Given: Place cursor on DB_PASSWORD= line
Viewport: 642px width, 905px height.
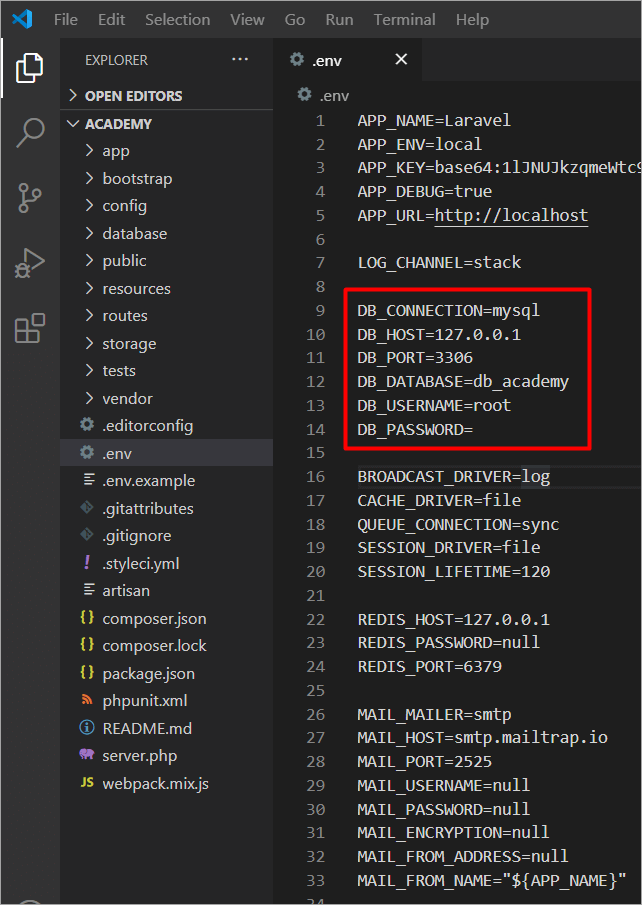Looking at the screenshot, I should [x=415, y=429].
